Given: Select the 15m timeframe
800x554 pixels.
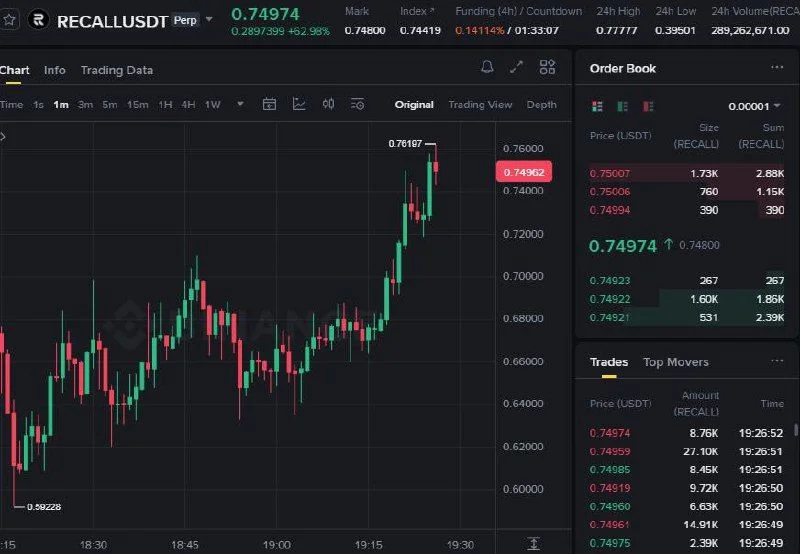Looking at the screenshot, I should tap(138, 105).
